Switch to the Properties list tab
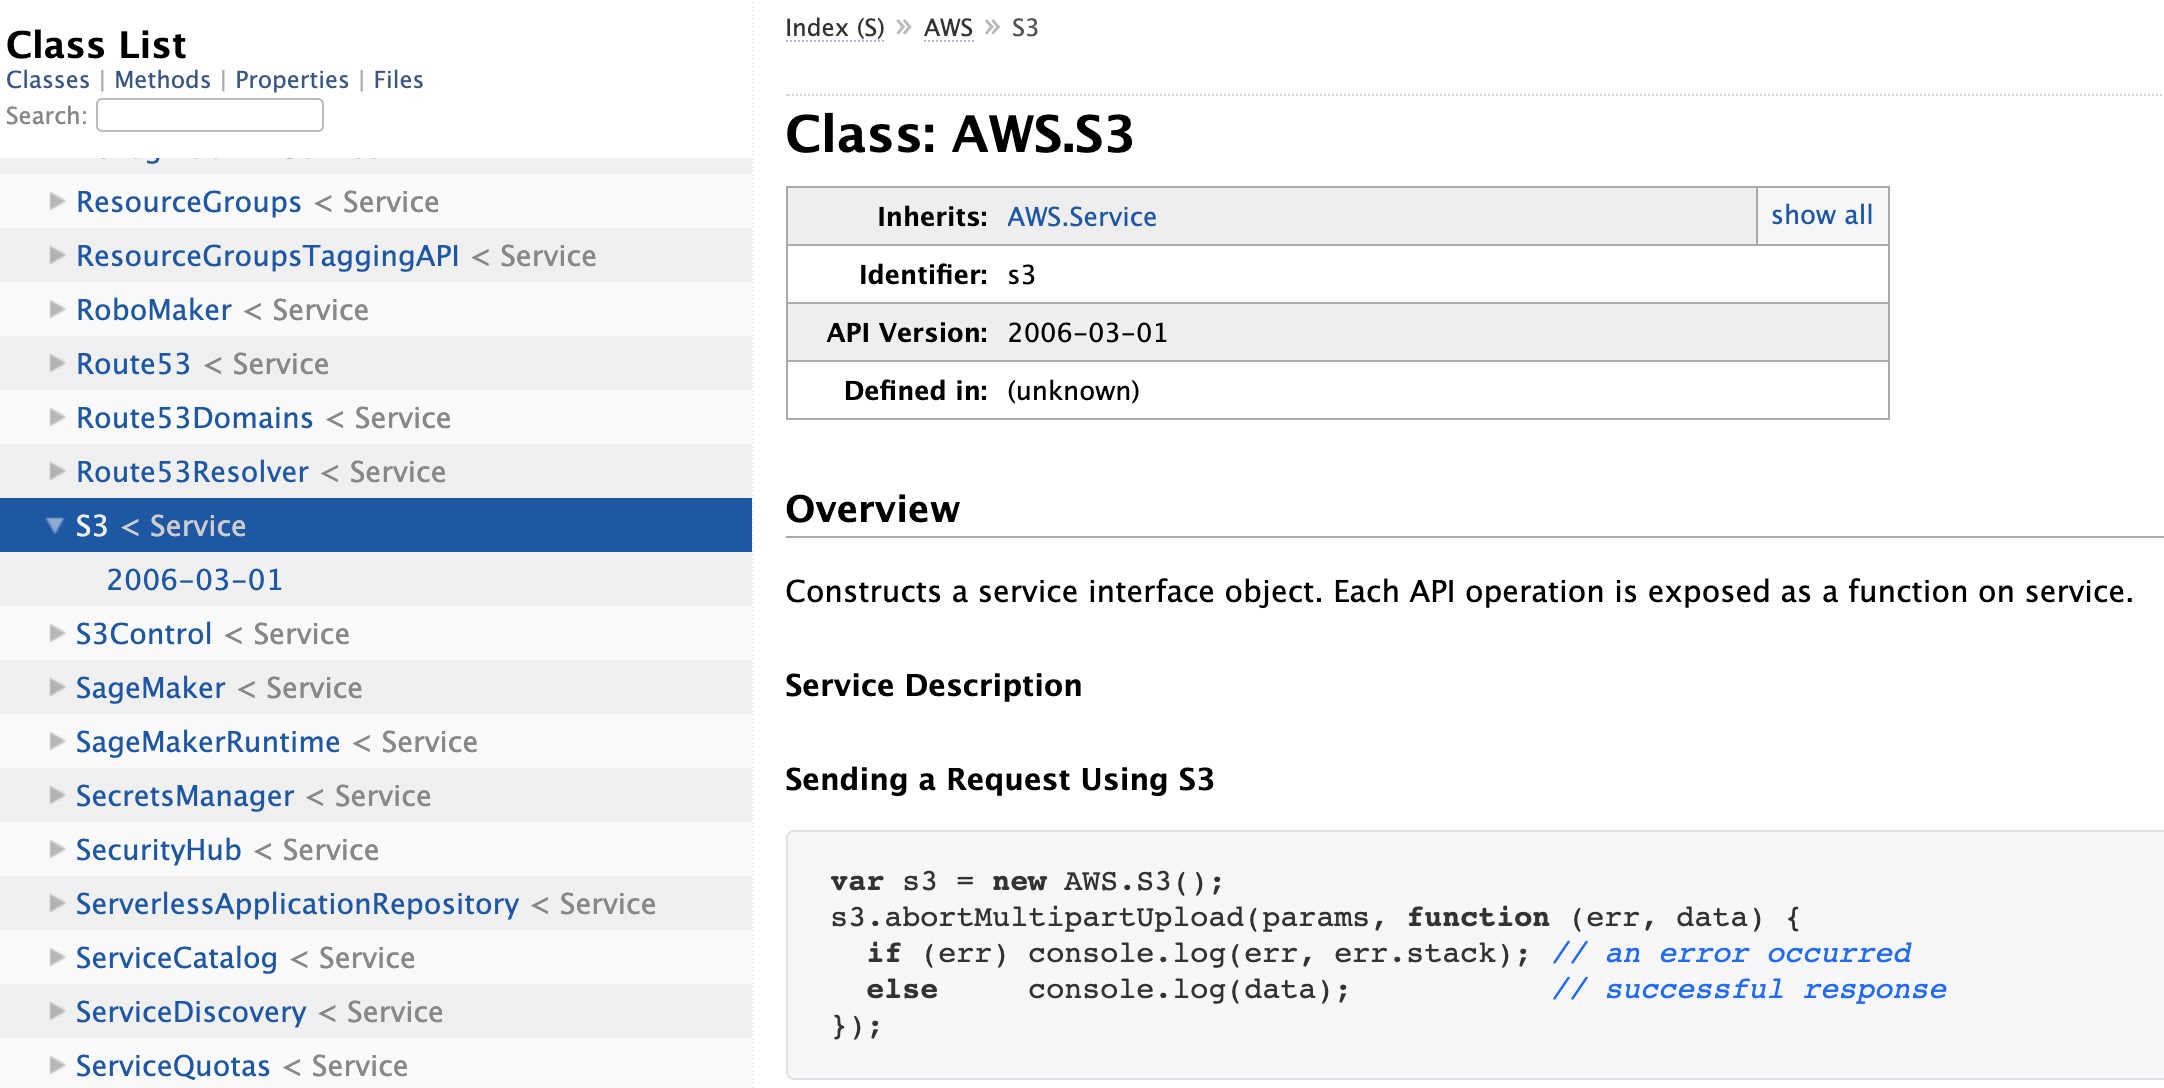Image resolution: width=2164 pixels, height=1088 pixels. point(291,80)
